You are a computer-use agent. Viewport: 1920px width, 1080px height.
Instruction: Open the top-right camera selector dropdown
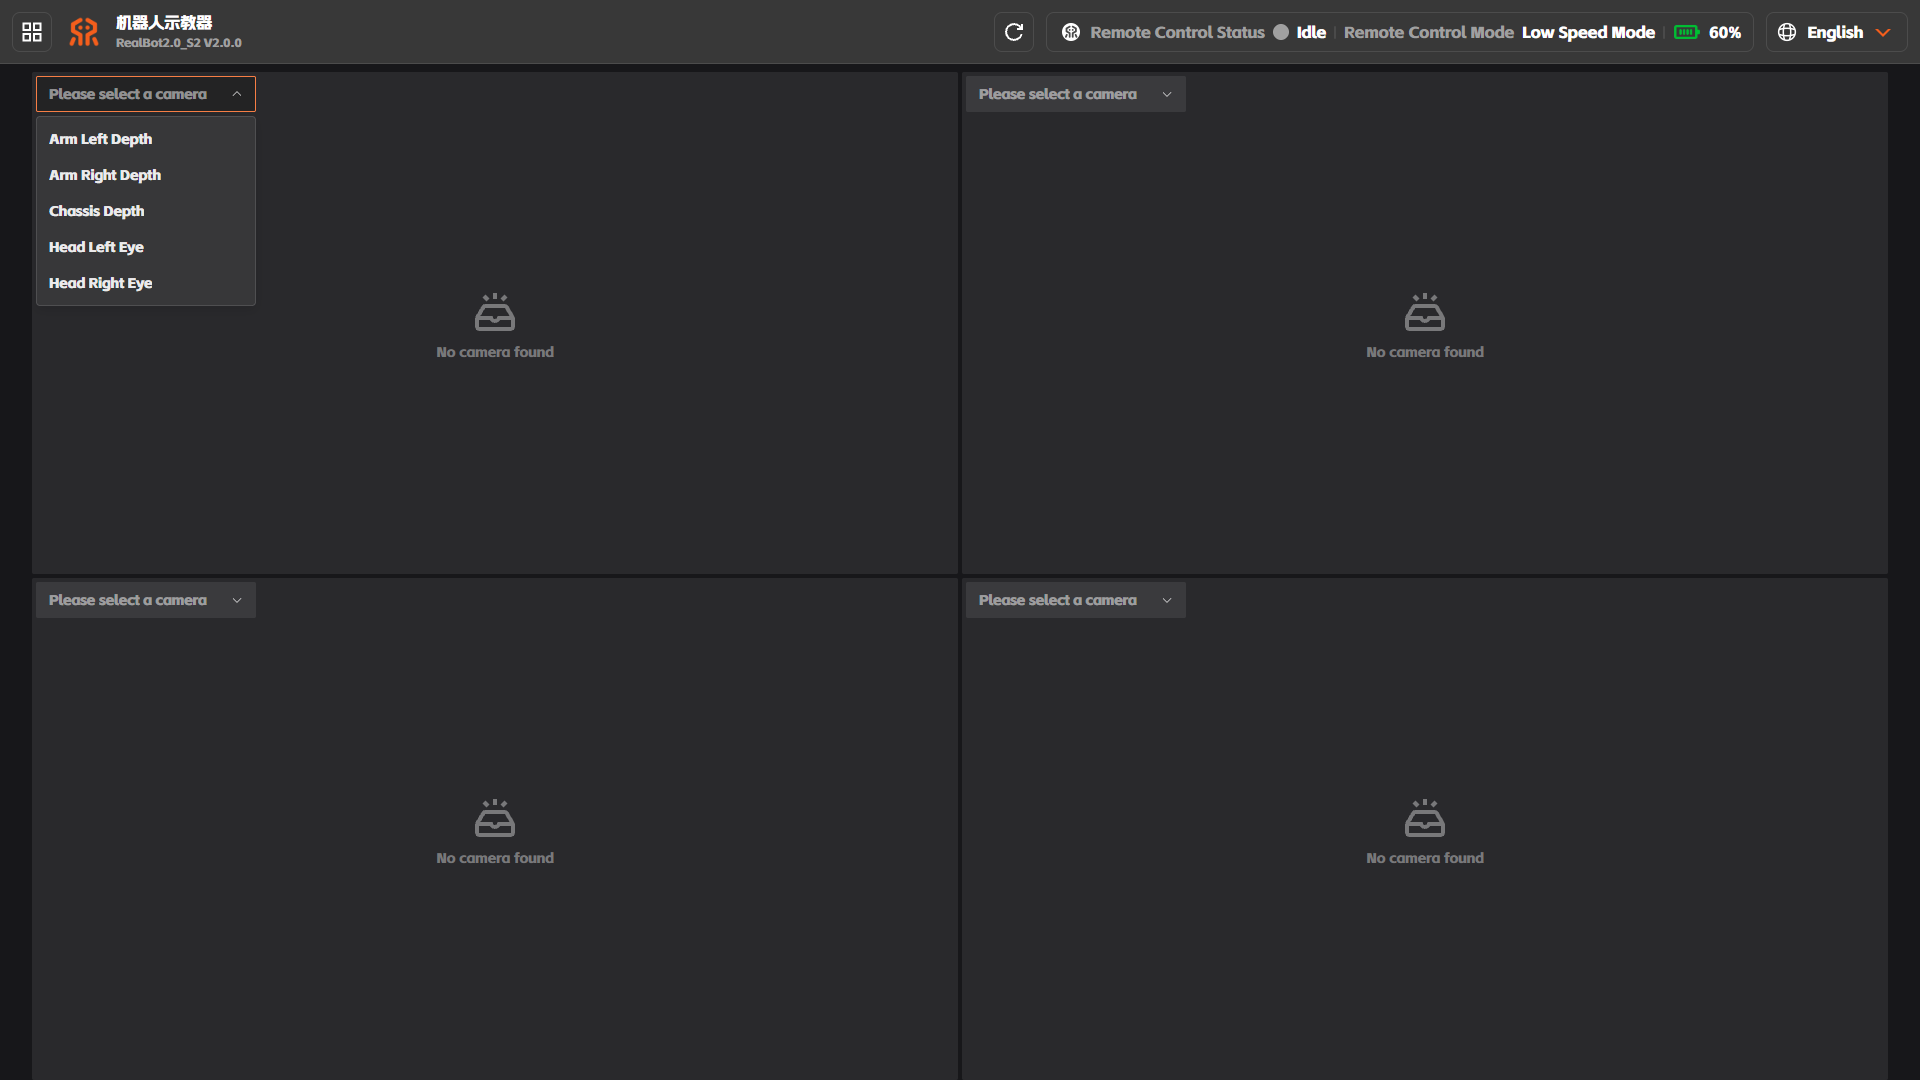[x=1076, y=94]
